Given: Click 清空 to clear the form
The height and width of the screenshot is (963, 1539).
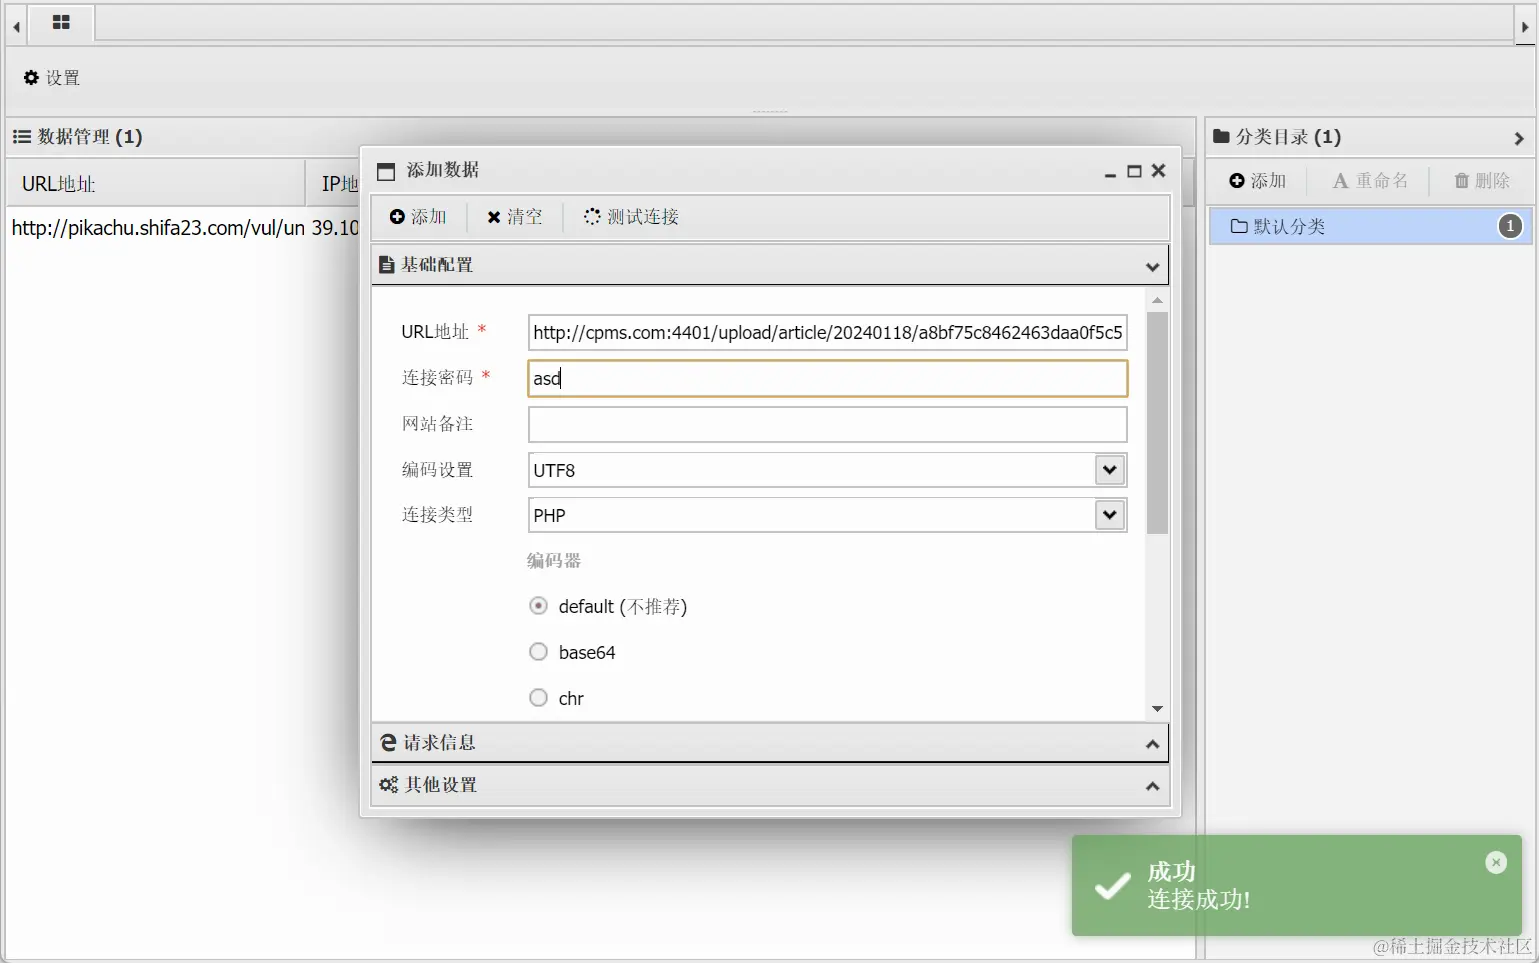Looking at the screenshot, I should pos(514,217).
